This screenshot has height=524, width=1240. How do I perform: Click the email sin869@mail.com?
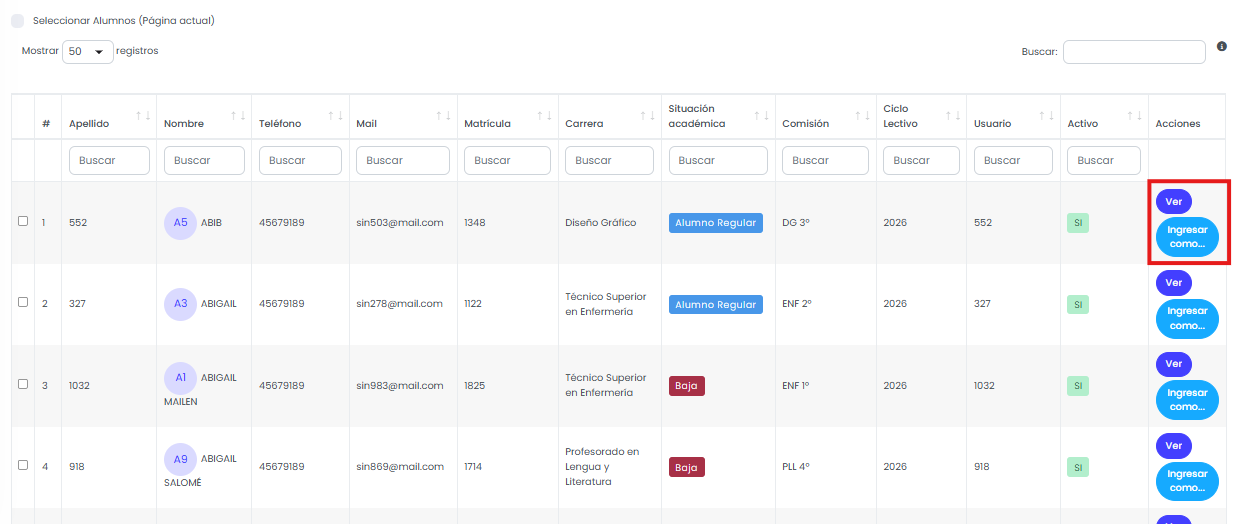coord(399,467)
